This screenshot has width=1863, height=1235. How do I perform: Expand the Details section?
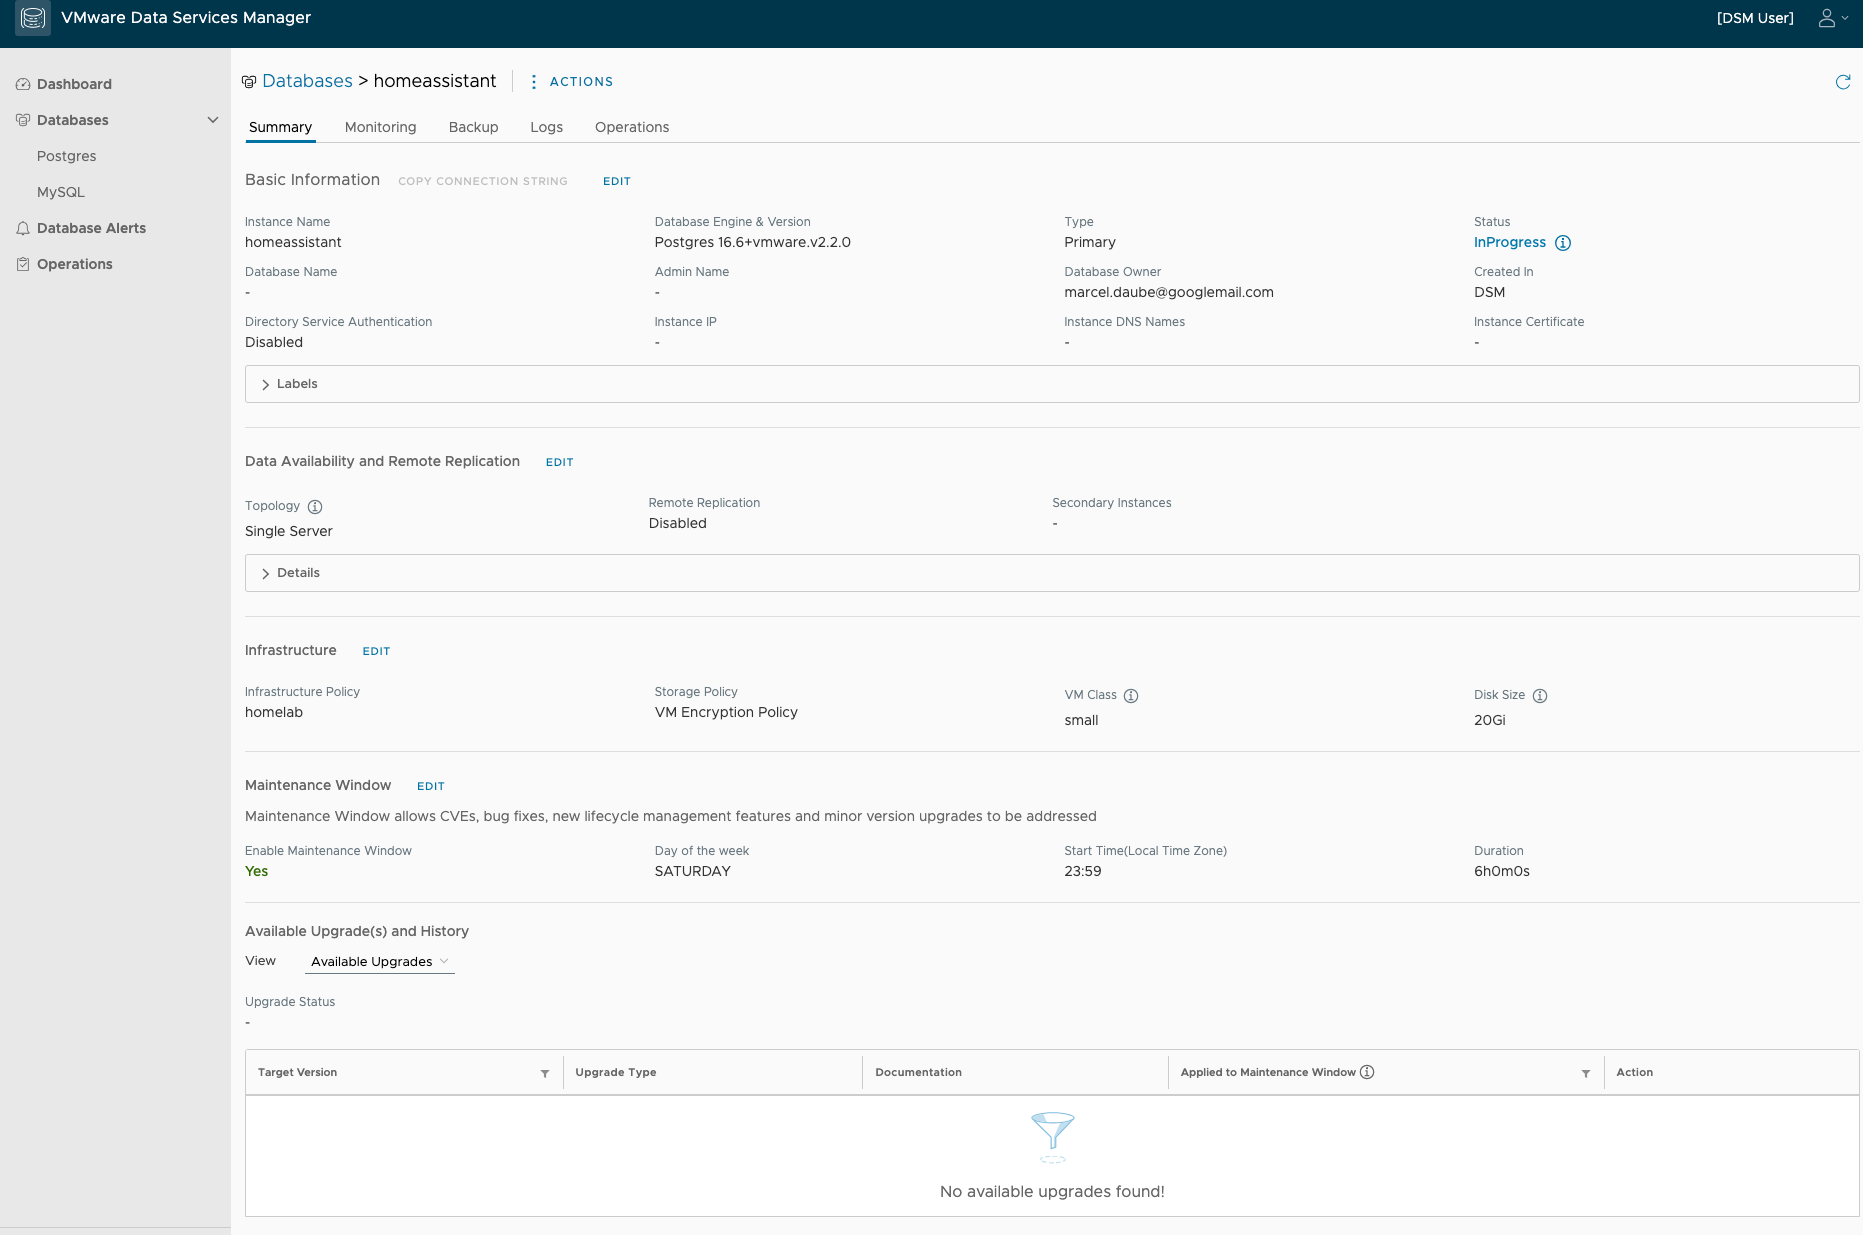[x=266, y=573]
